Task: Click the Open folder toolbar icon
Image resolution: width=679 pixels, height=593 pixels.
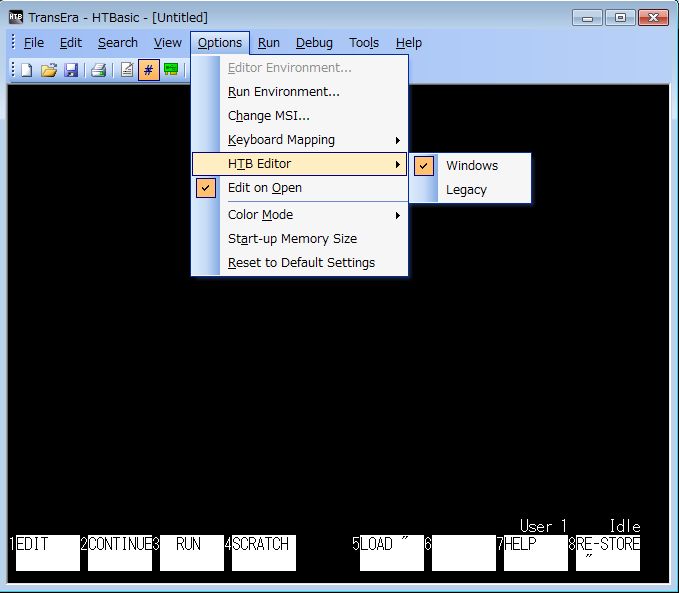Action: click(49, 70)
